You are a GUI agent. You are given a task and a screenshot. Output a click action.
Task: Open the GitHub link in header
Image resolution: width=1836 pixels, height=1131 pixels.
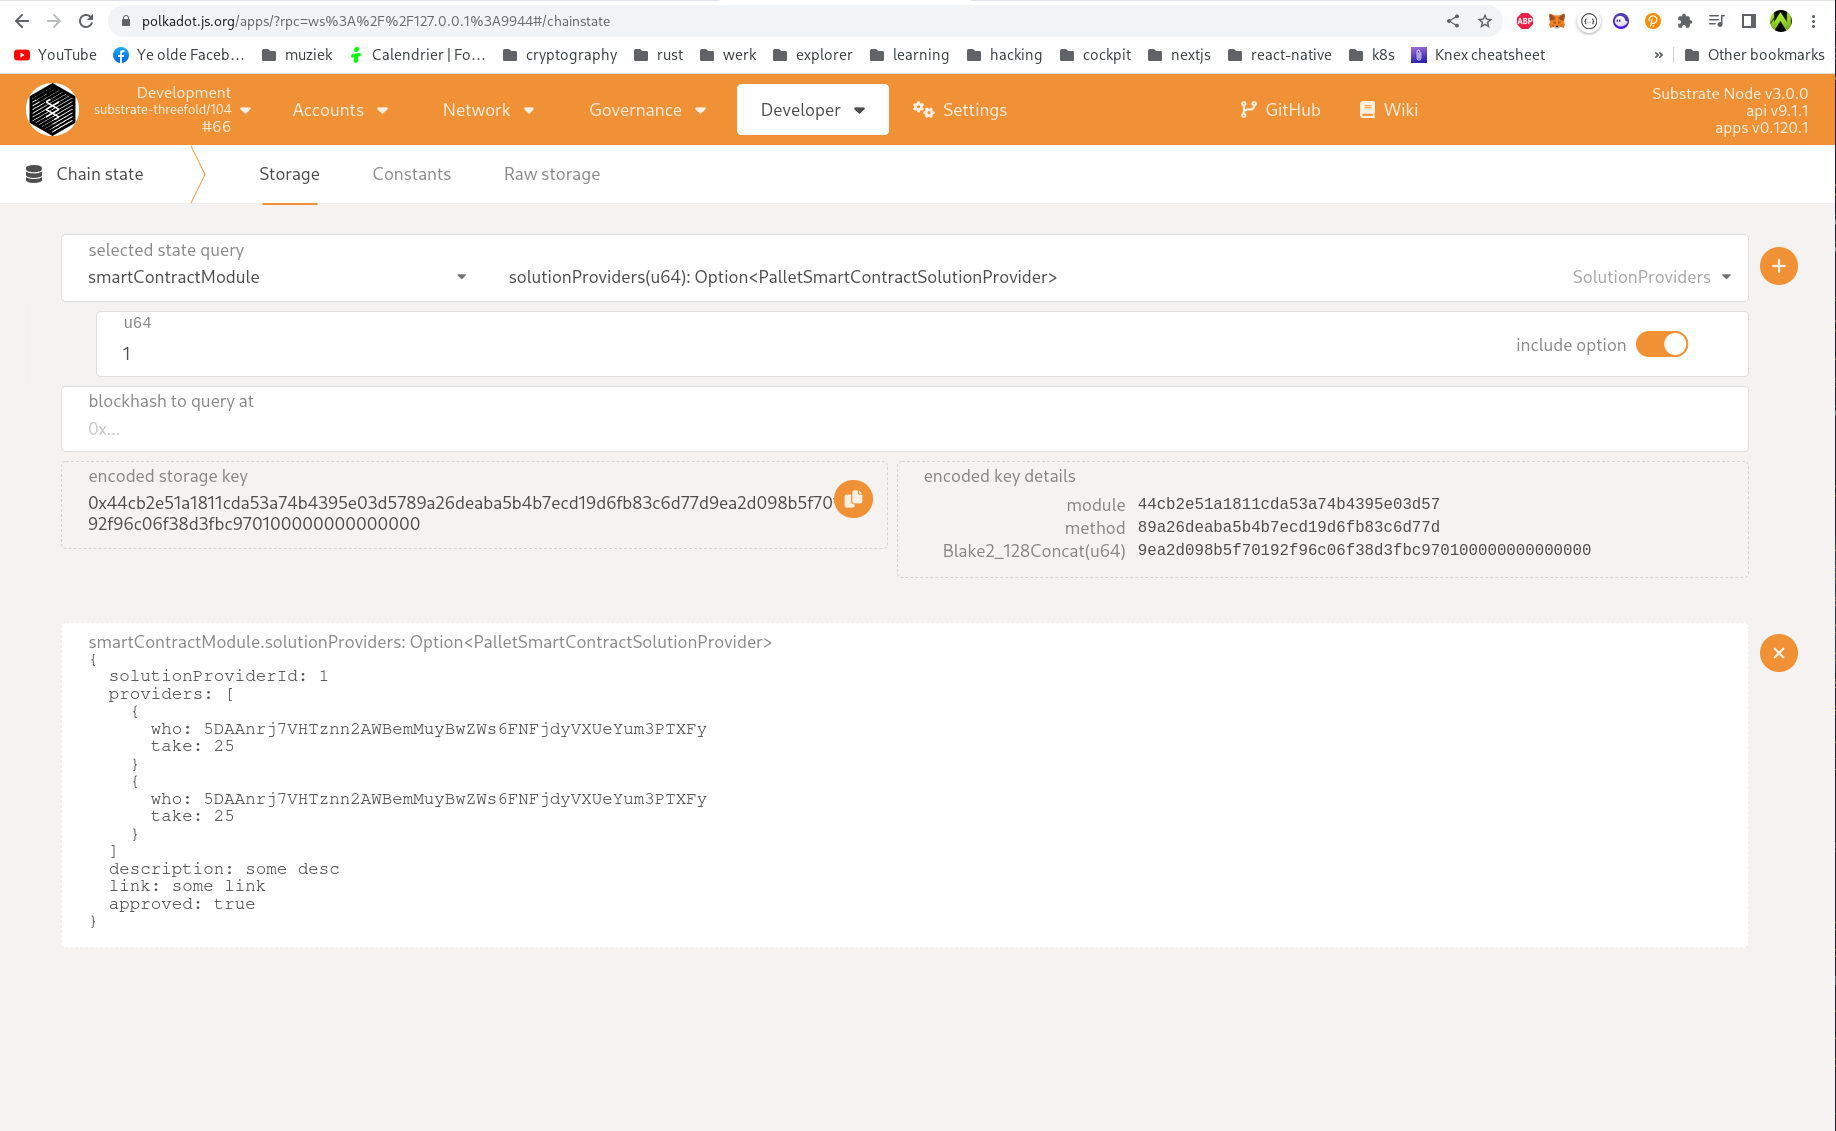click(x=1280, y=110)
